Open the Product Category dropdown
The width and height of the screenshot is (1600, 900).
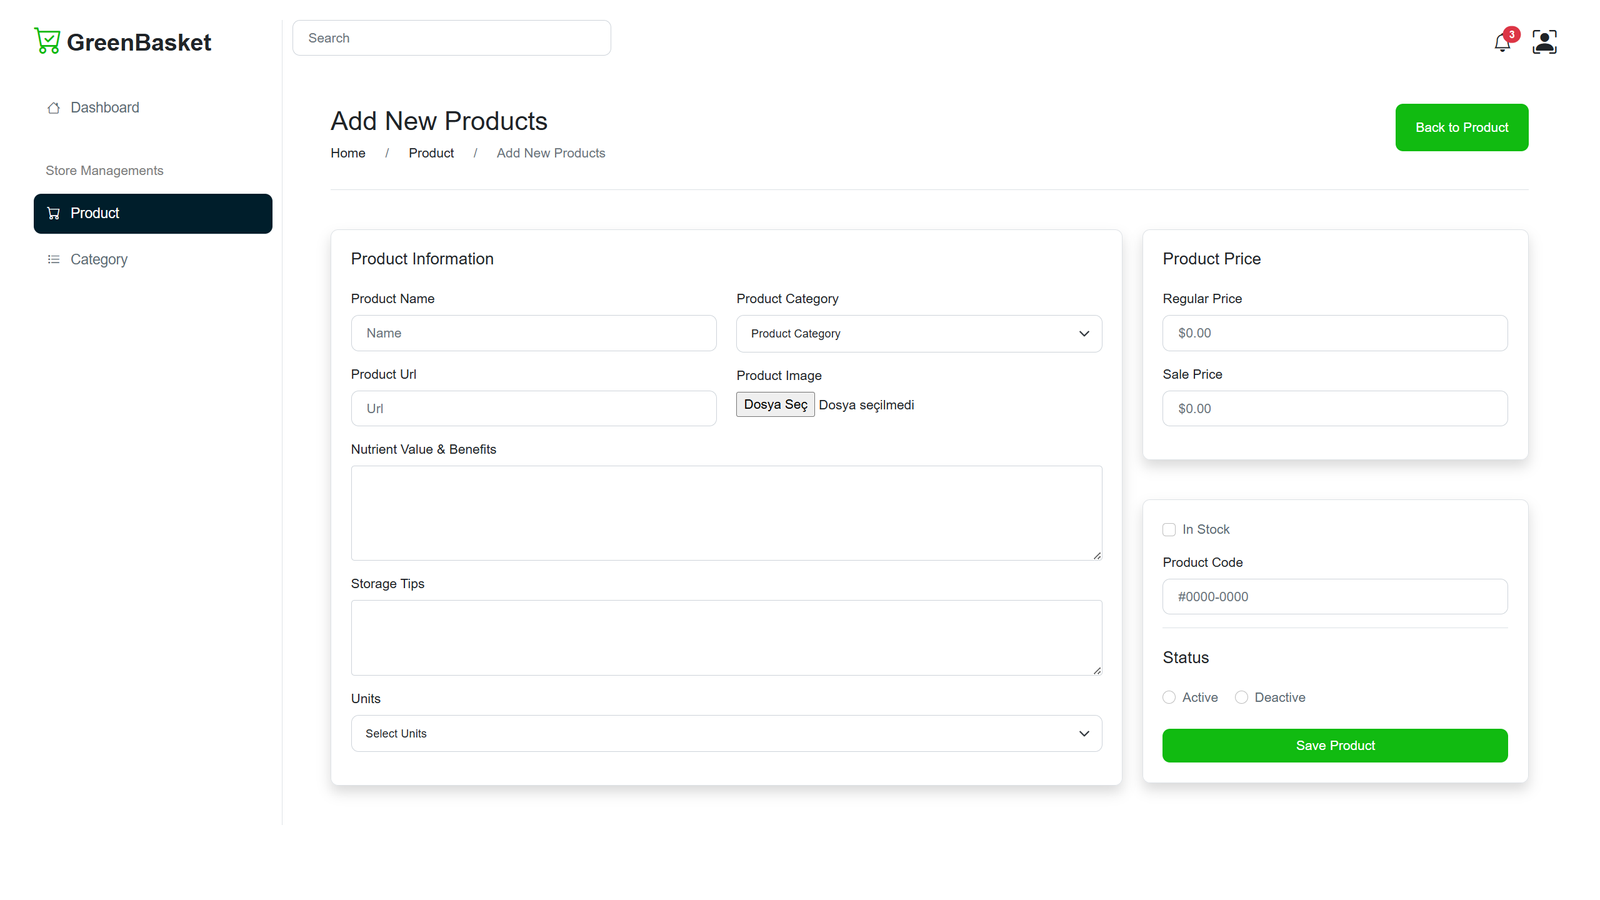918,334
